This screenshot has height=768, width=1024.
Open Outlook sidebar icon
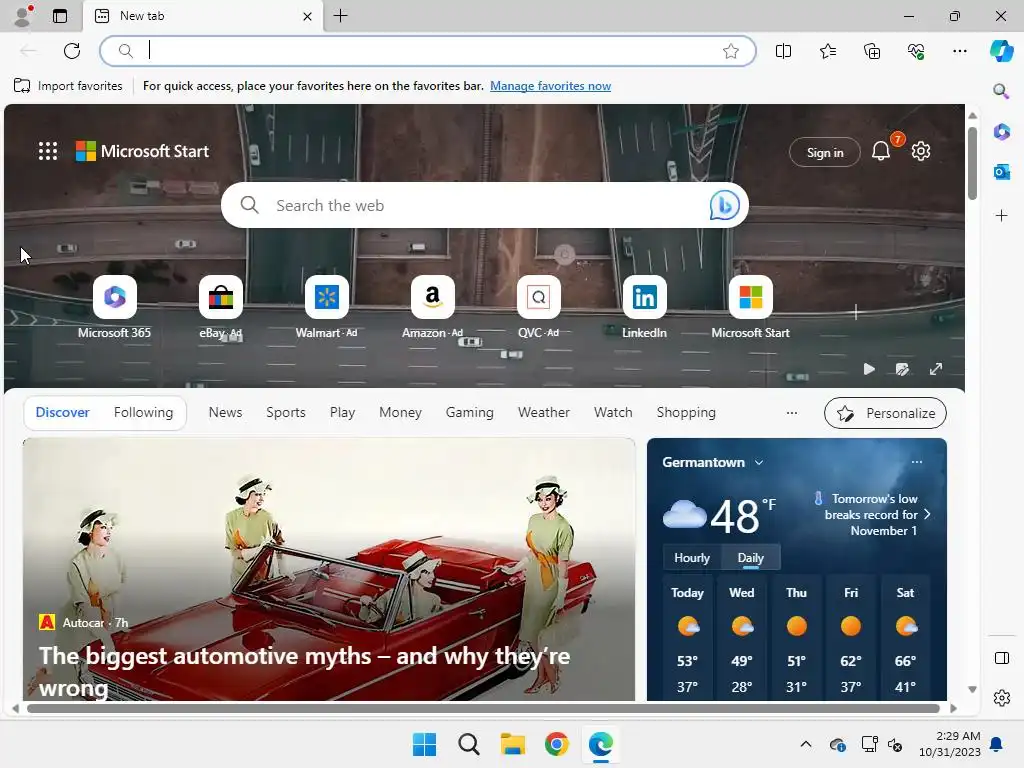(1002, 172)
